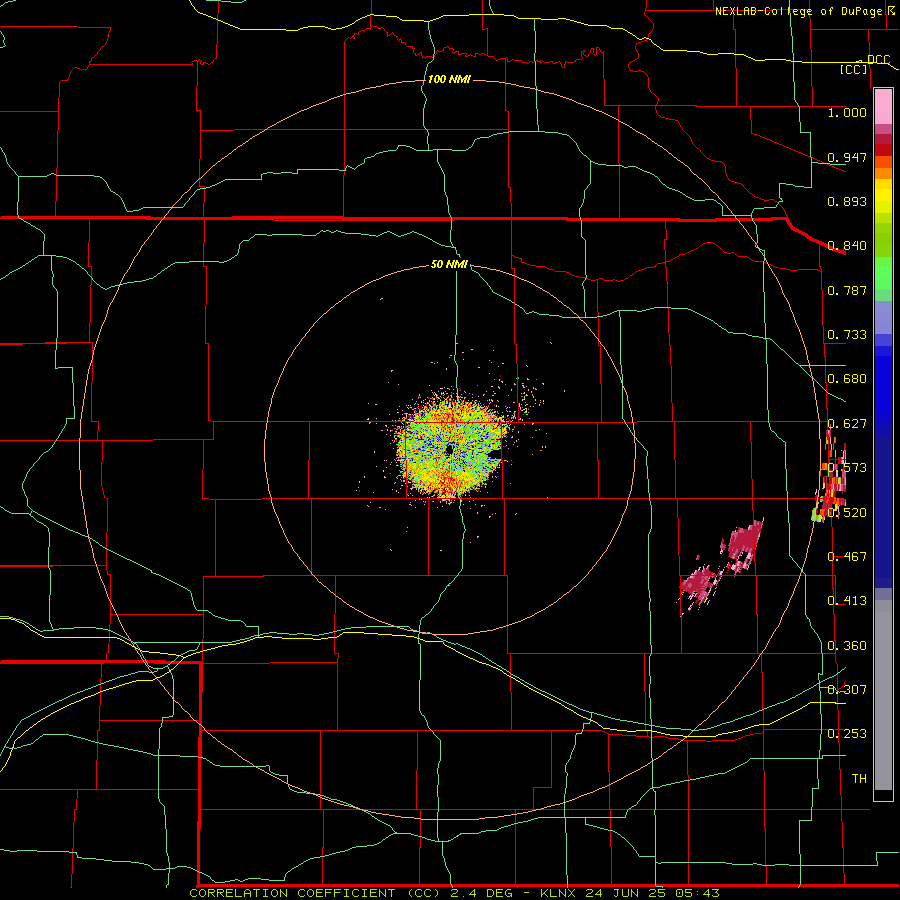Click the Correlation Coefficient KLNX caption
This screenshot has height=900, width=900.
[x=455, y=893]
